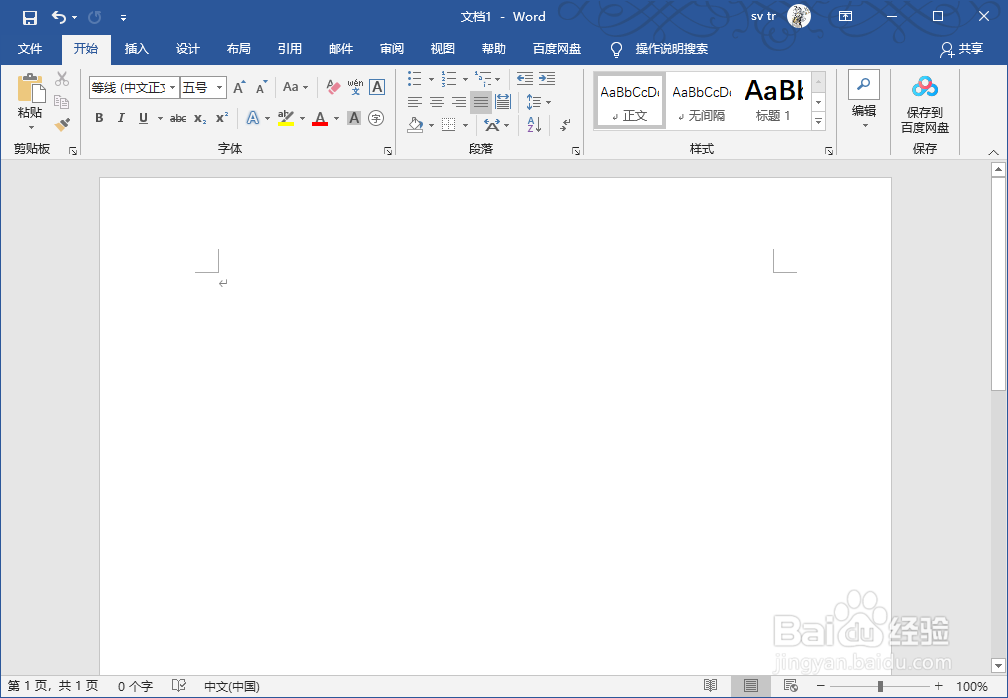Screen dimensions: 1008x698
Task: Toggle strikethrough formatting
Action: 178,118
